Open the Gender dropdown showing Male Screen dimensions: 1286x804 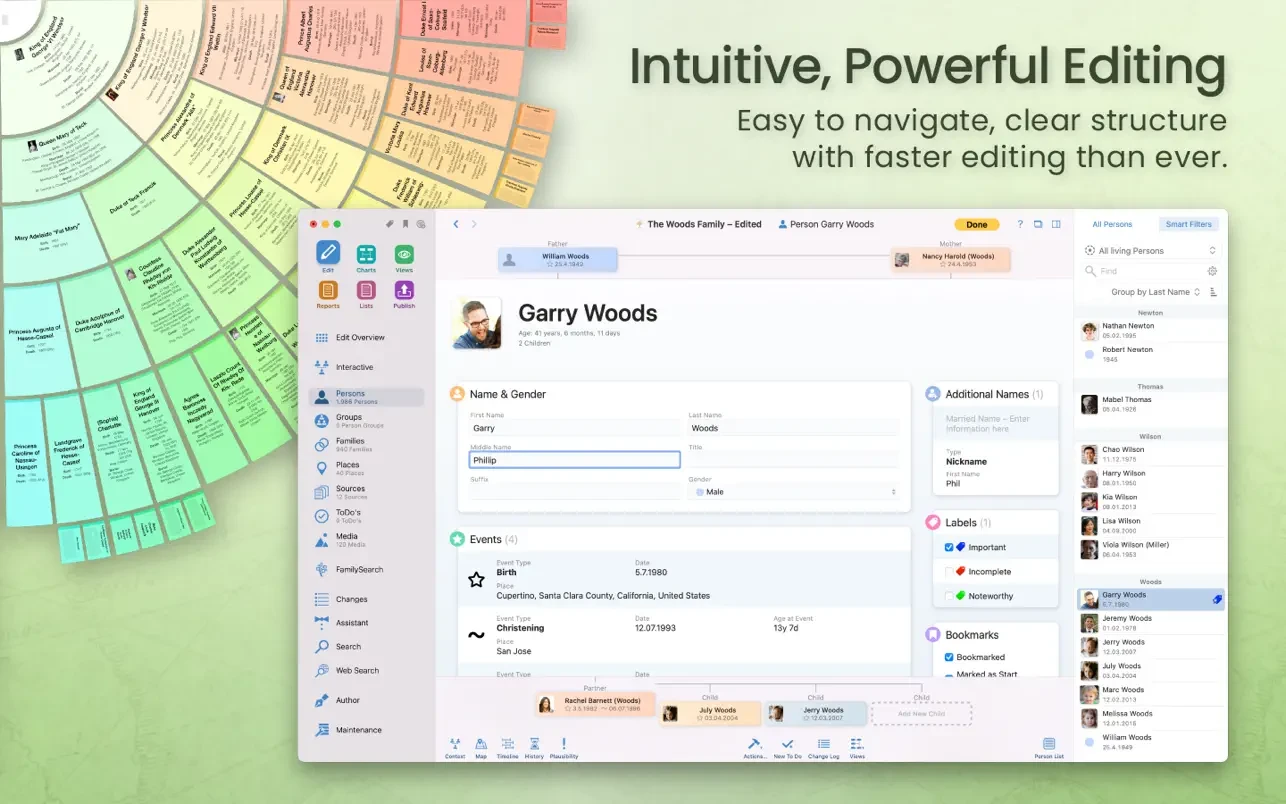coord(793,492)
